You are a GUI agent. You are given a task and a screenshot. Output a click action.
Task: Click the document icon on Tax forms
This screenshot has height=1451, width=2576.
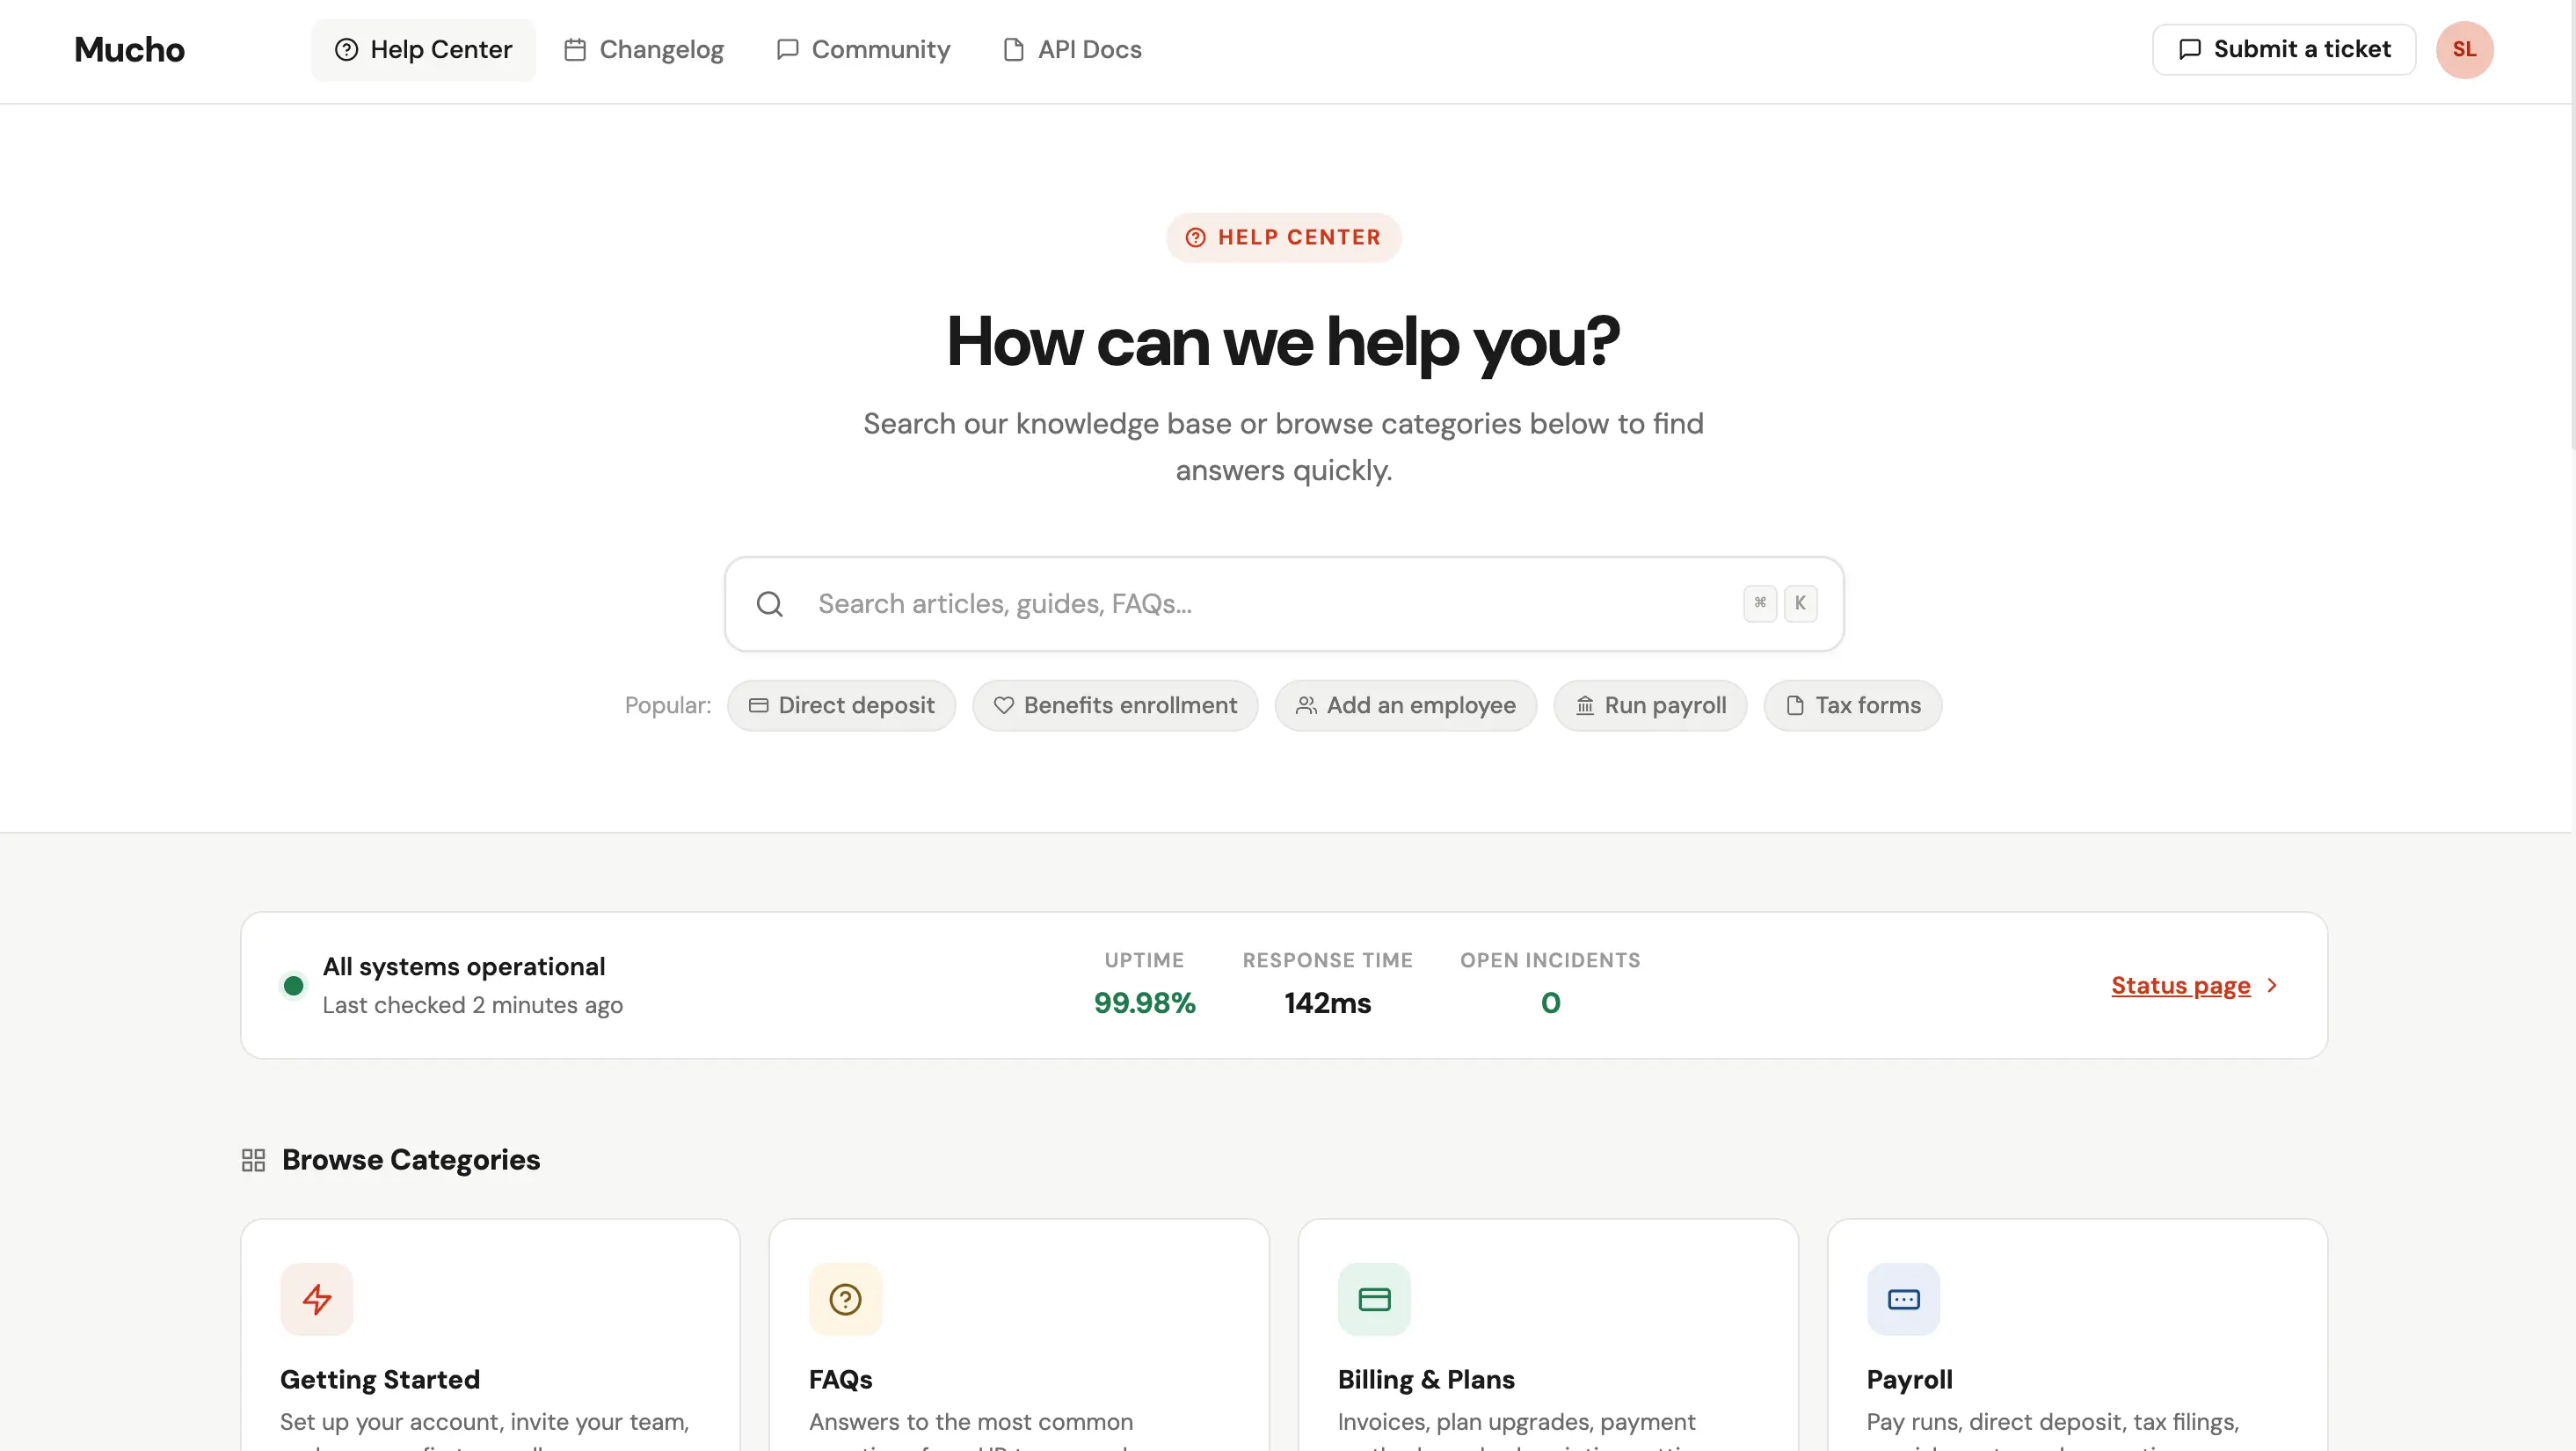1795,705
